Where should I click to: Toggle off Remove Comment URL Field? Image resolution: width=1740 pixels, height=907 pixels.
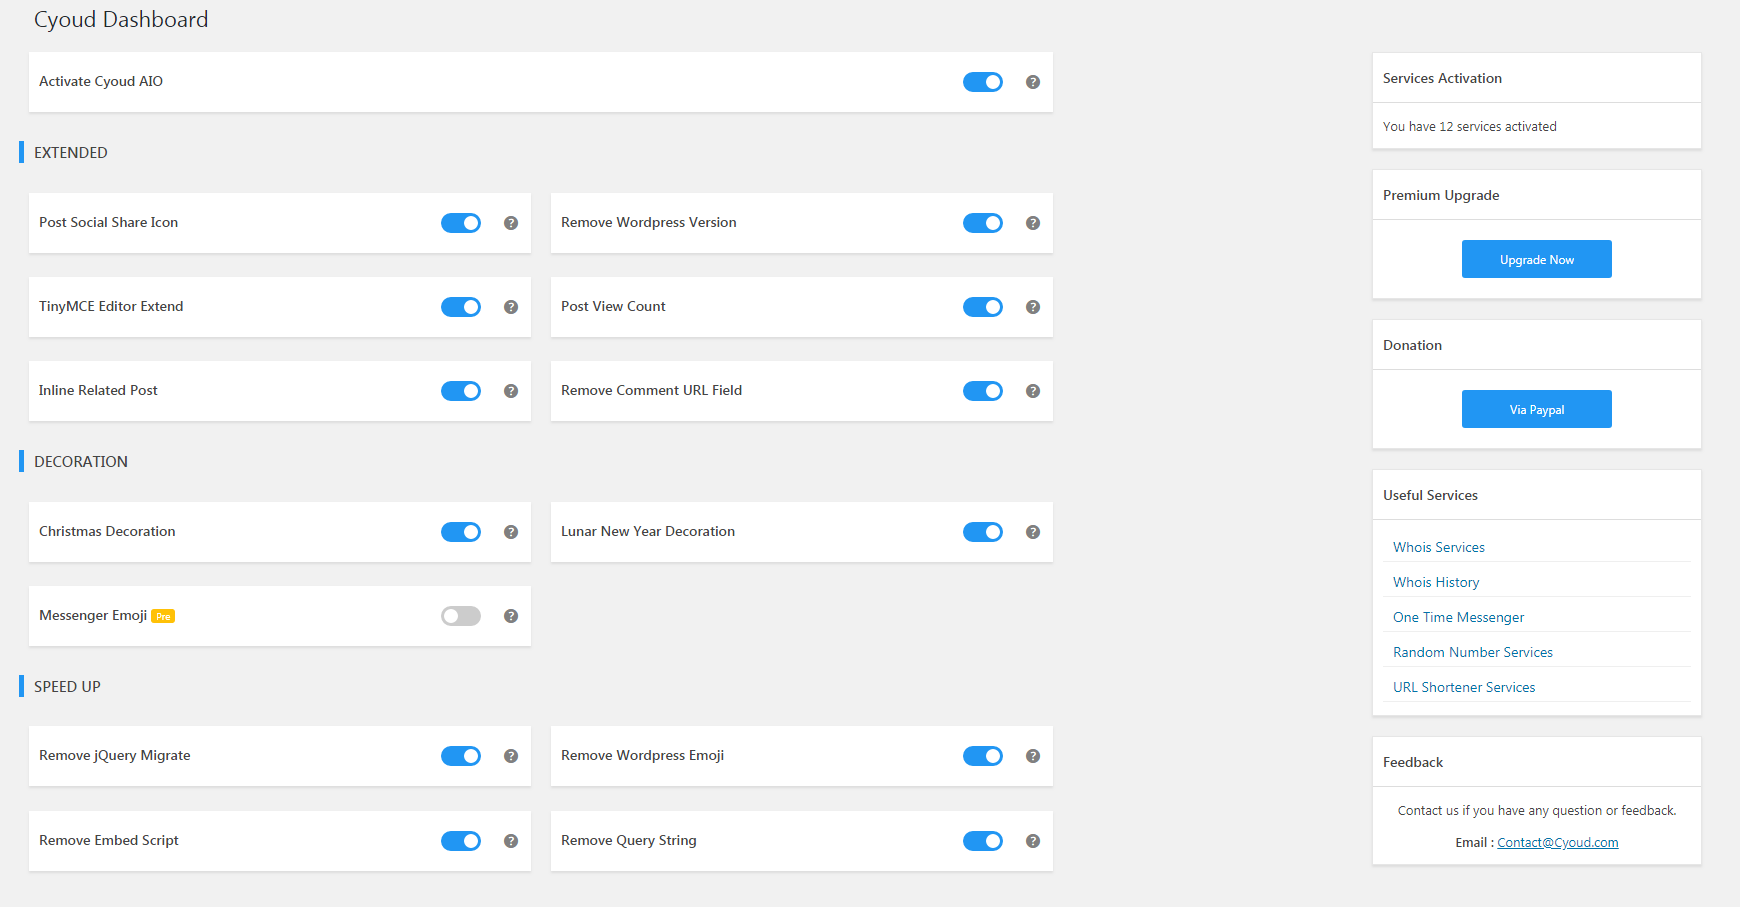point(982,391)
